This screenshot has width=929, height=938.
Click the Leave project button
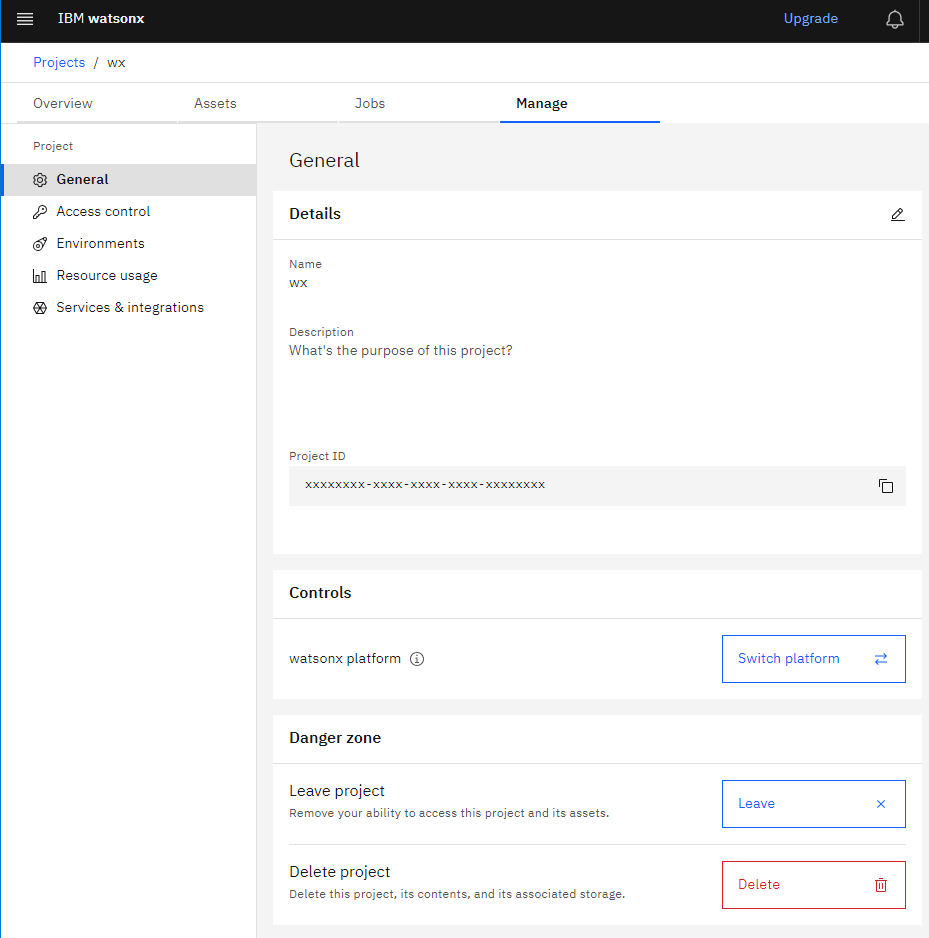(x=814, y=804)
